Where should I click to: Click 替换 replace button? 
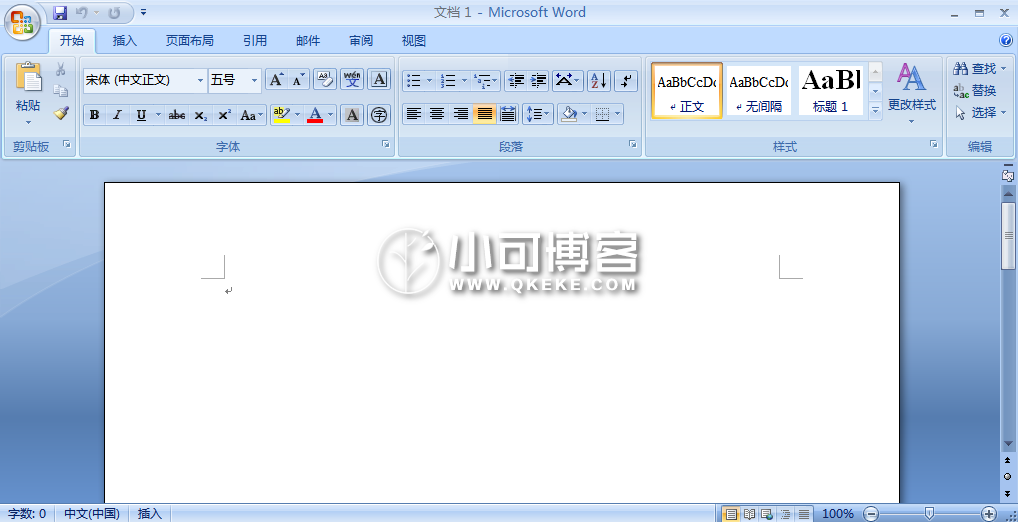(x=975, y=90)
